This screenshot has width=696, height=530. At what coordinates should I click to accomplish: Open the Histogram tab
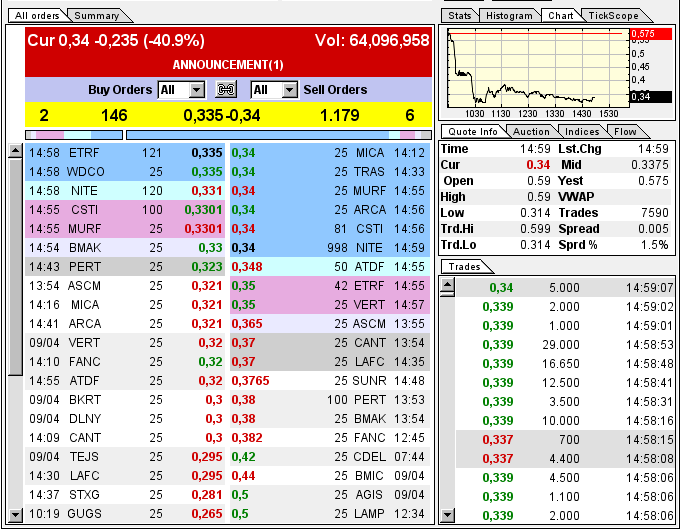(509, 16)
